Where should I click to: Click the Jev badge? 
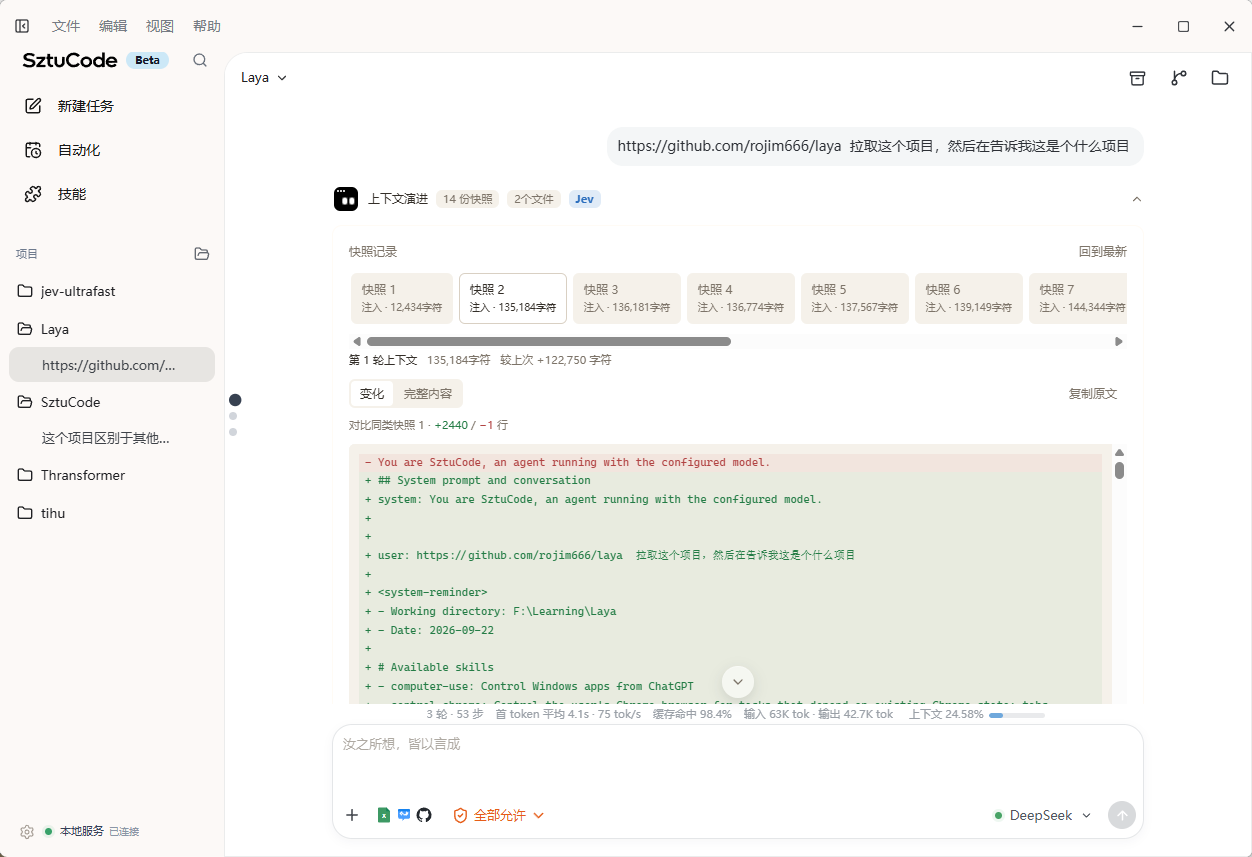point(585,199)
